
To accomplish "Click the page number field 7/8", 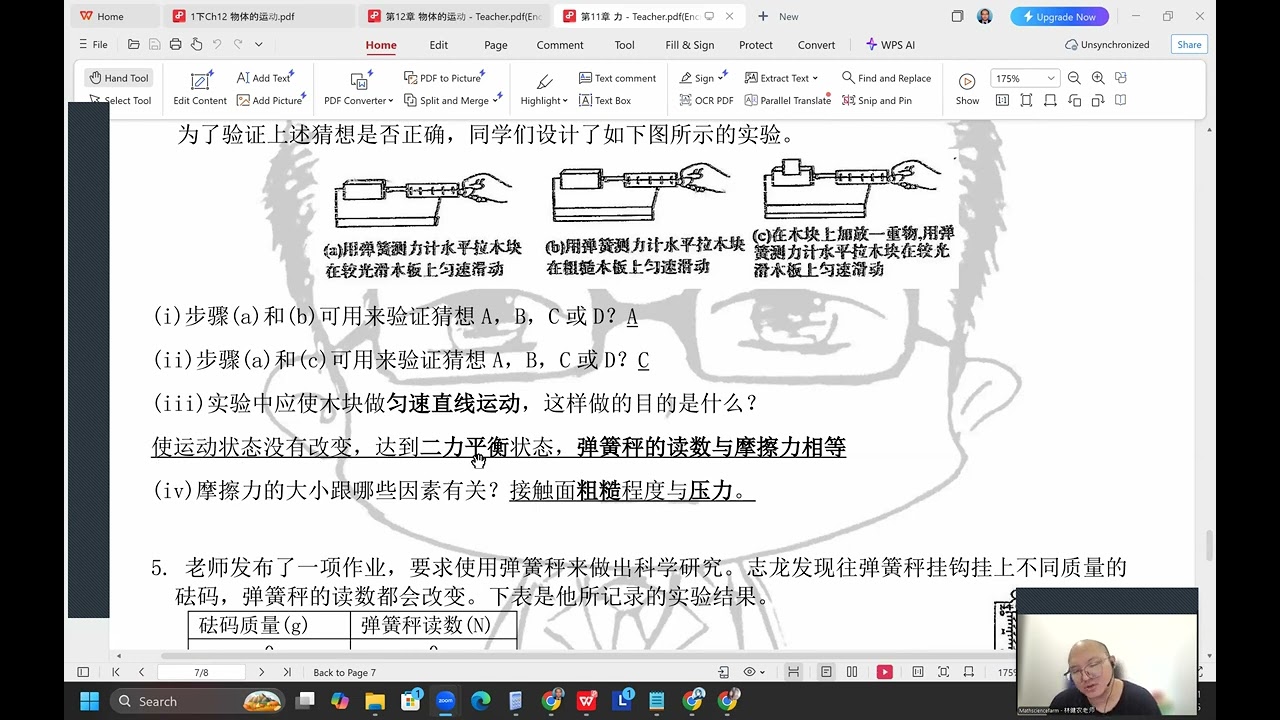I will (x=201, y=672).
